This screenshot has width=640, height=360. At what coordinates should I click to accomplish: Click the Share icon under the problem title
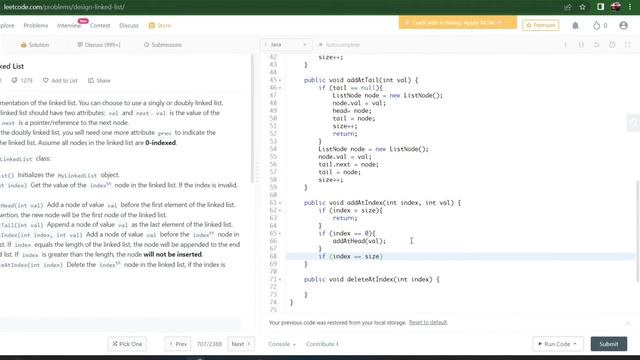point(91,80)
